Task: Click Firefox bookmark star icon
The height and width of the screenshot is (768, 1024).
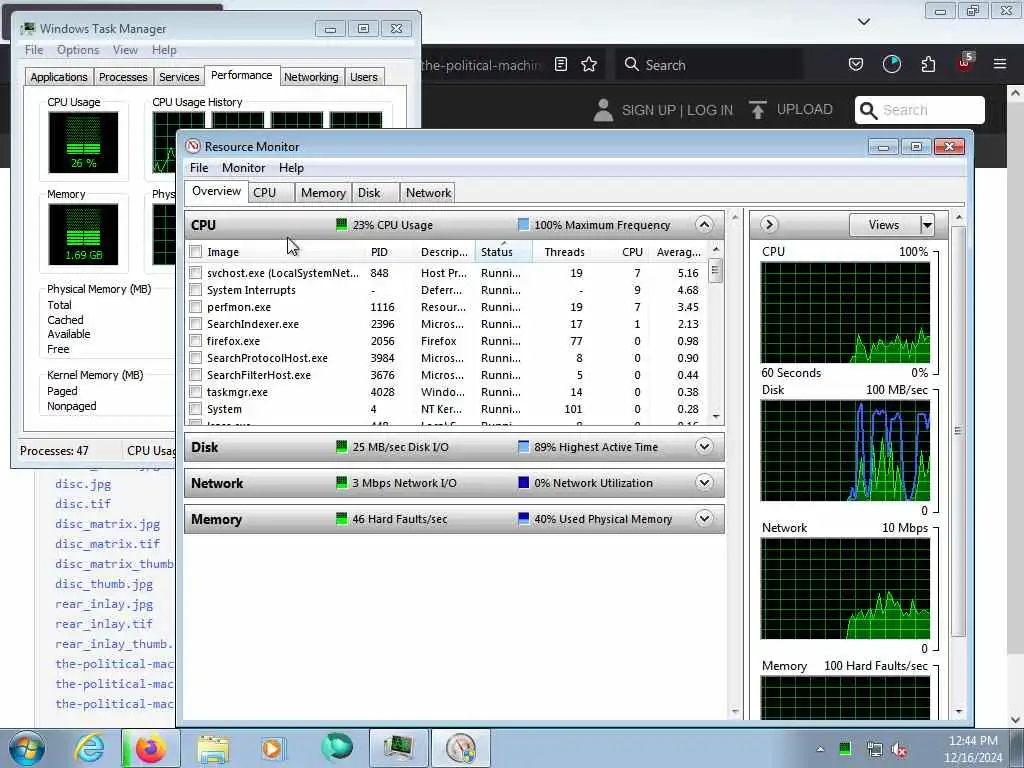Action: [x=589, y=65]
